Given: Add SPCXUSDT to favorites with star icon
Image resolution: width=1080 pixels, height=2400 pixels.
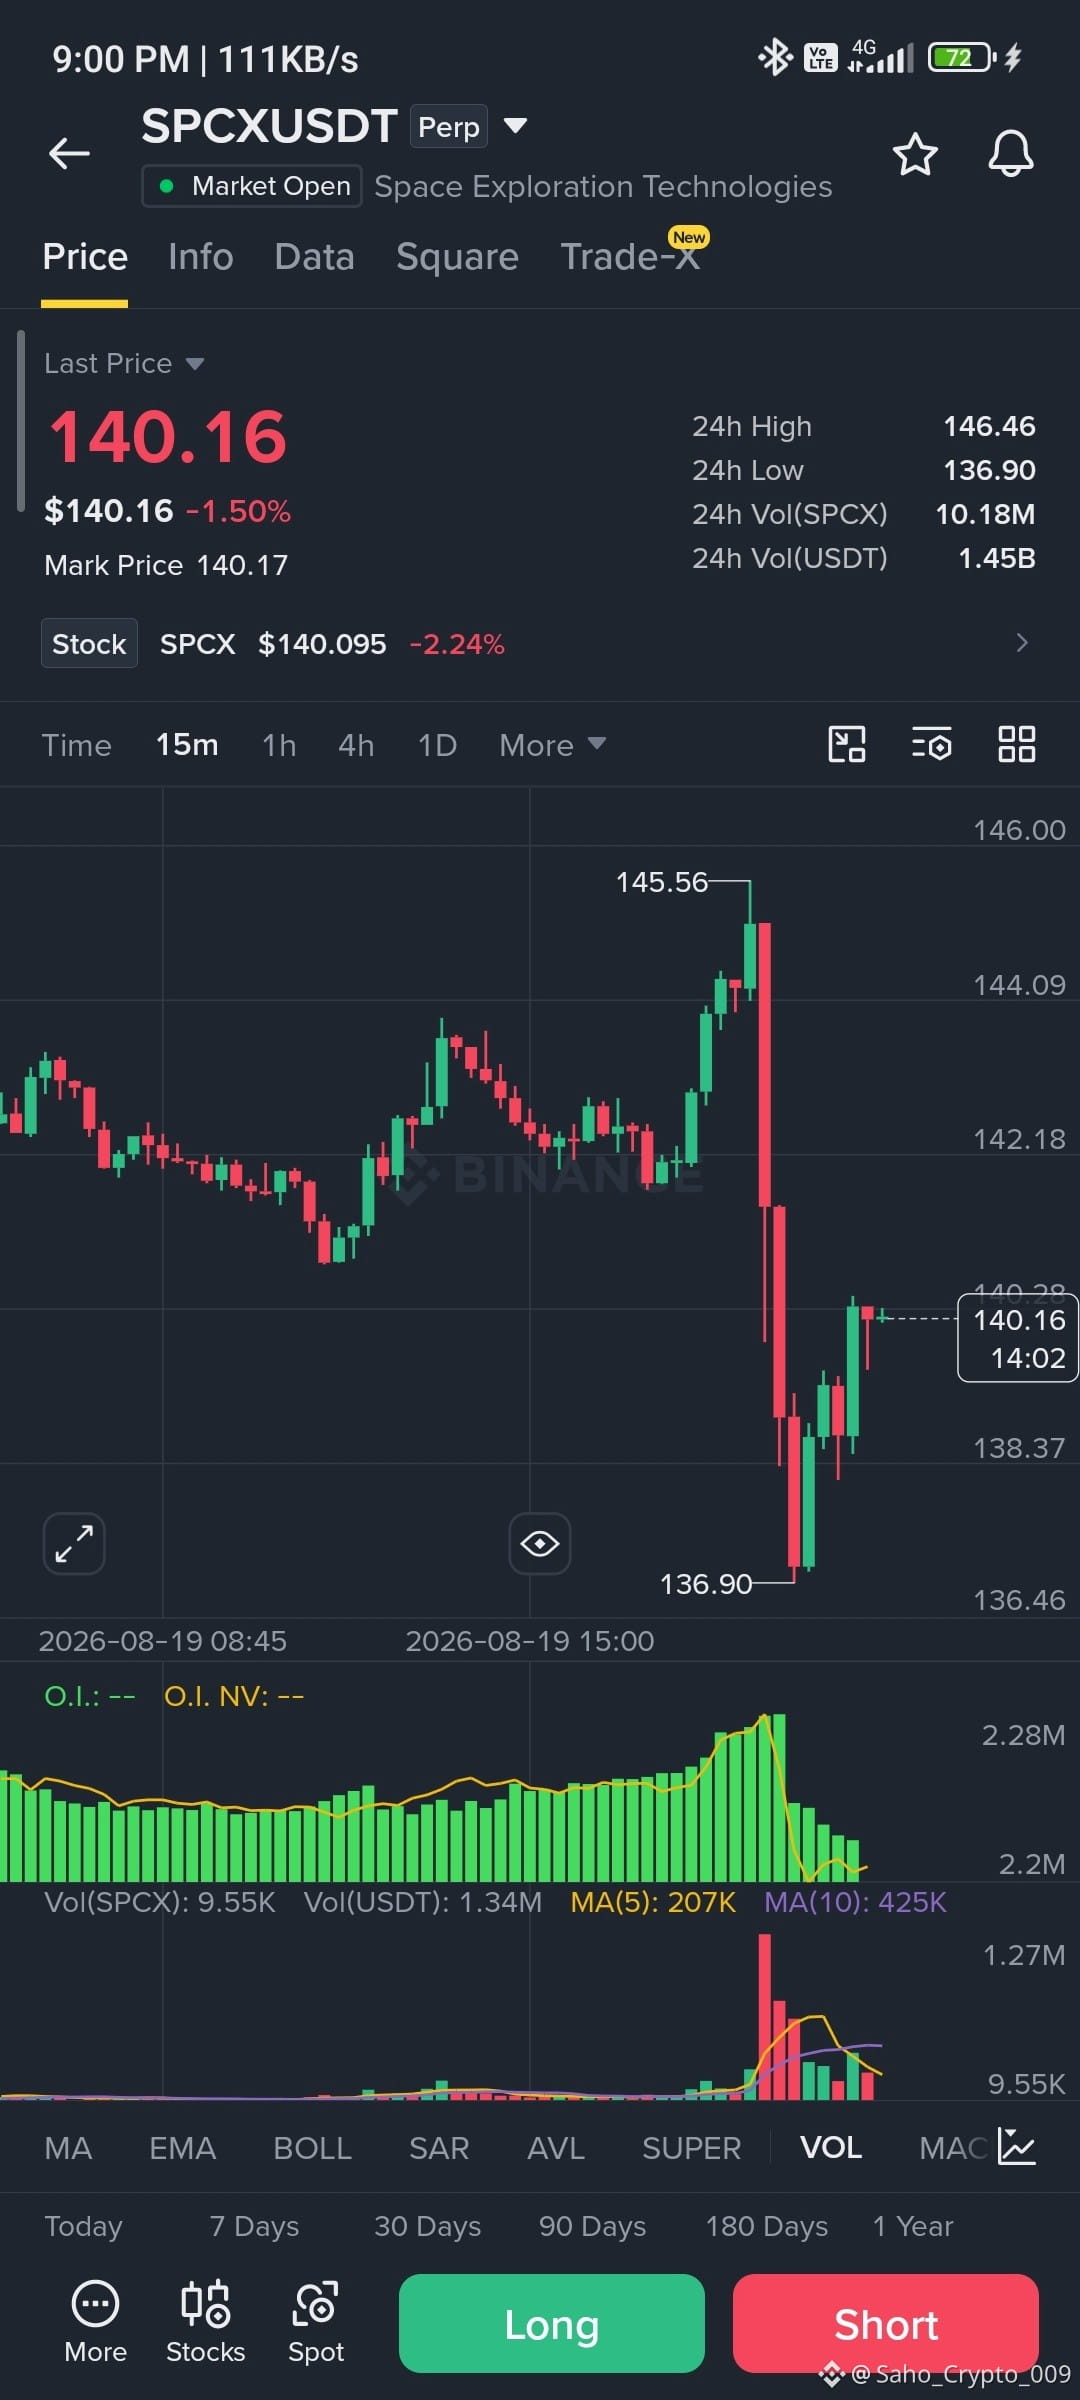Looking at the screenshot, I should click(915, 154).
